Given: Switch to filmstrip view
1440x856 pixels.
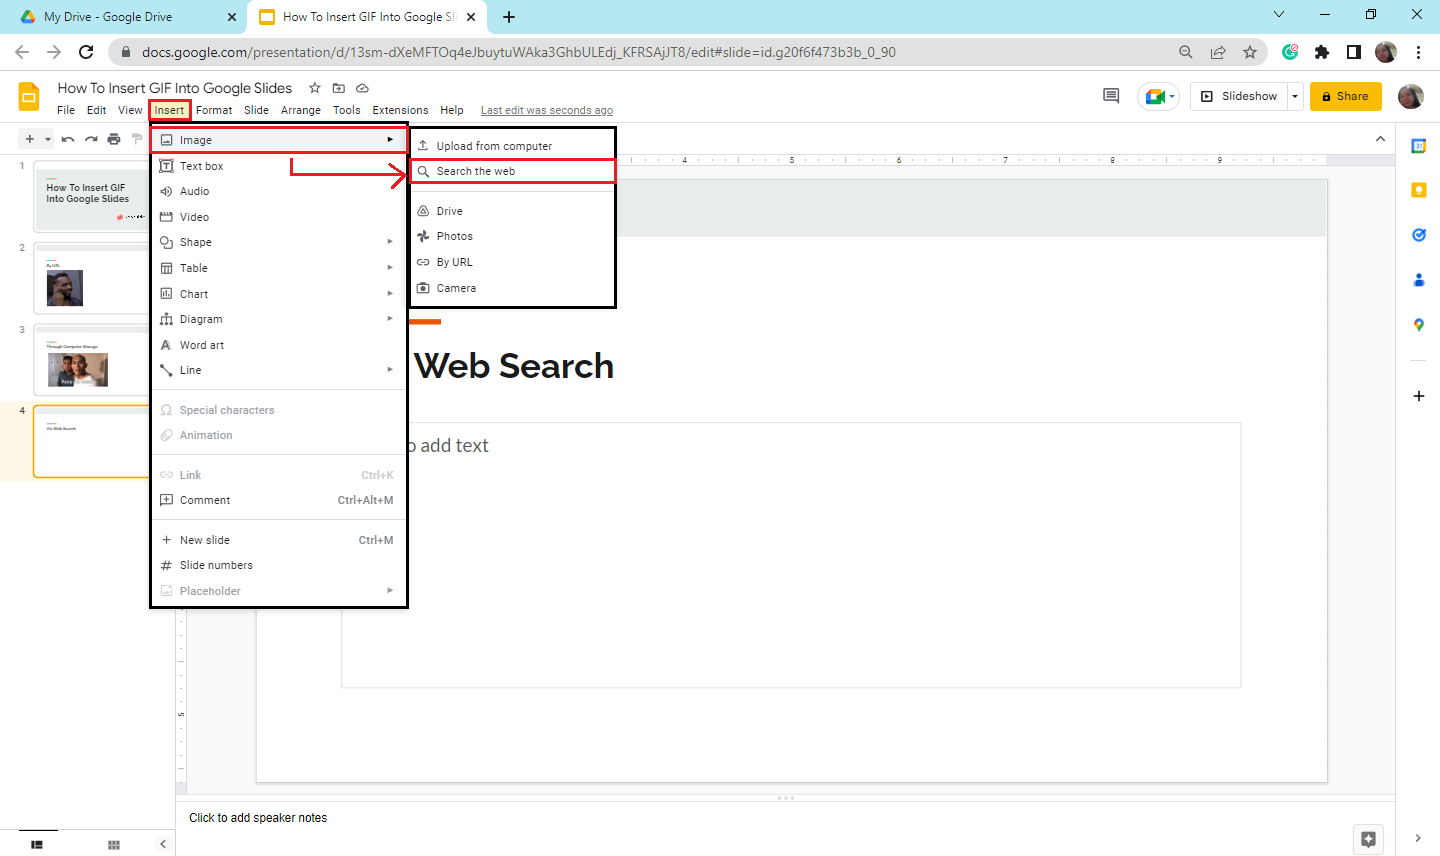Looking at the screenshot, I should pos(37,845).
